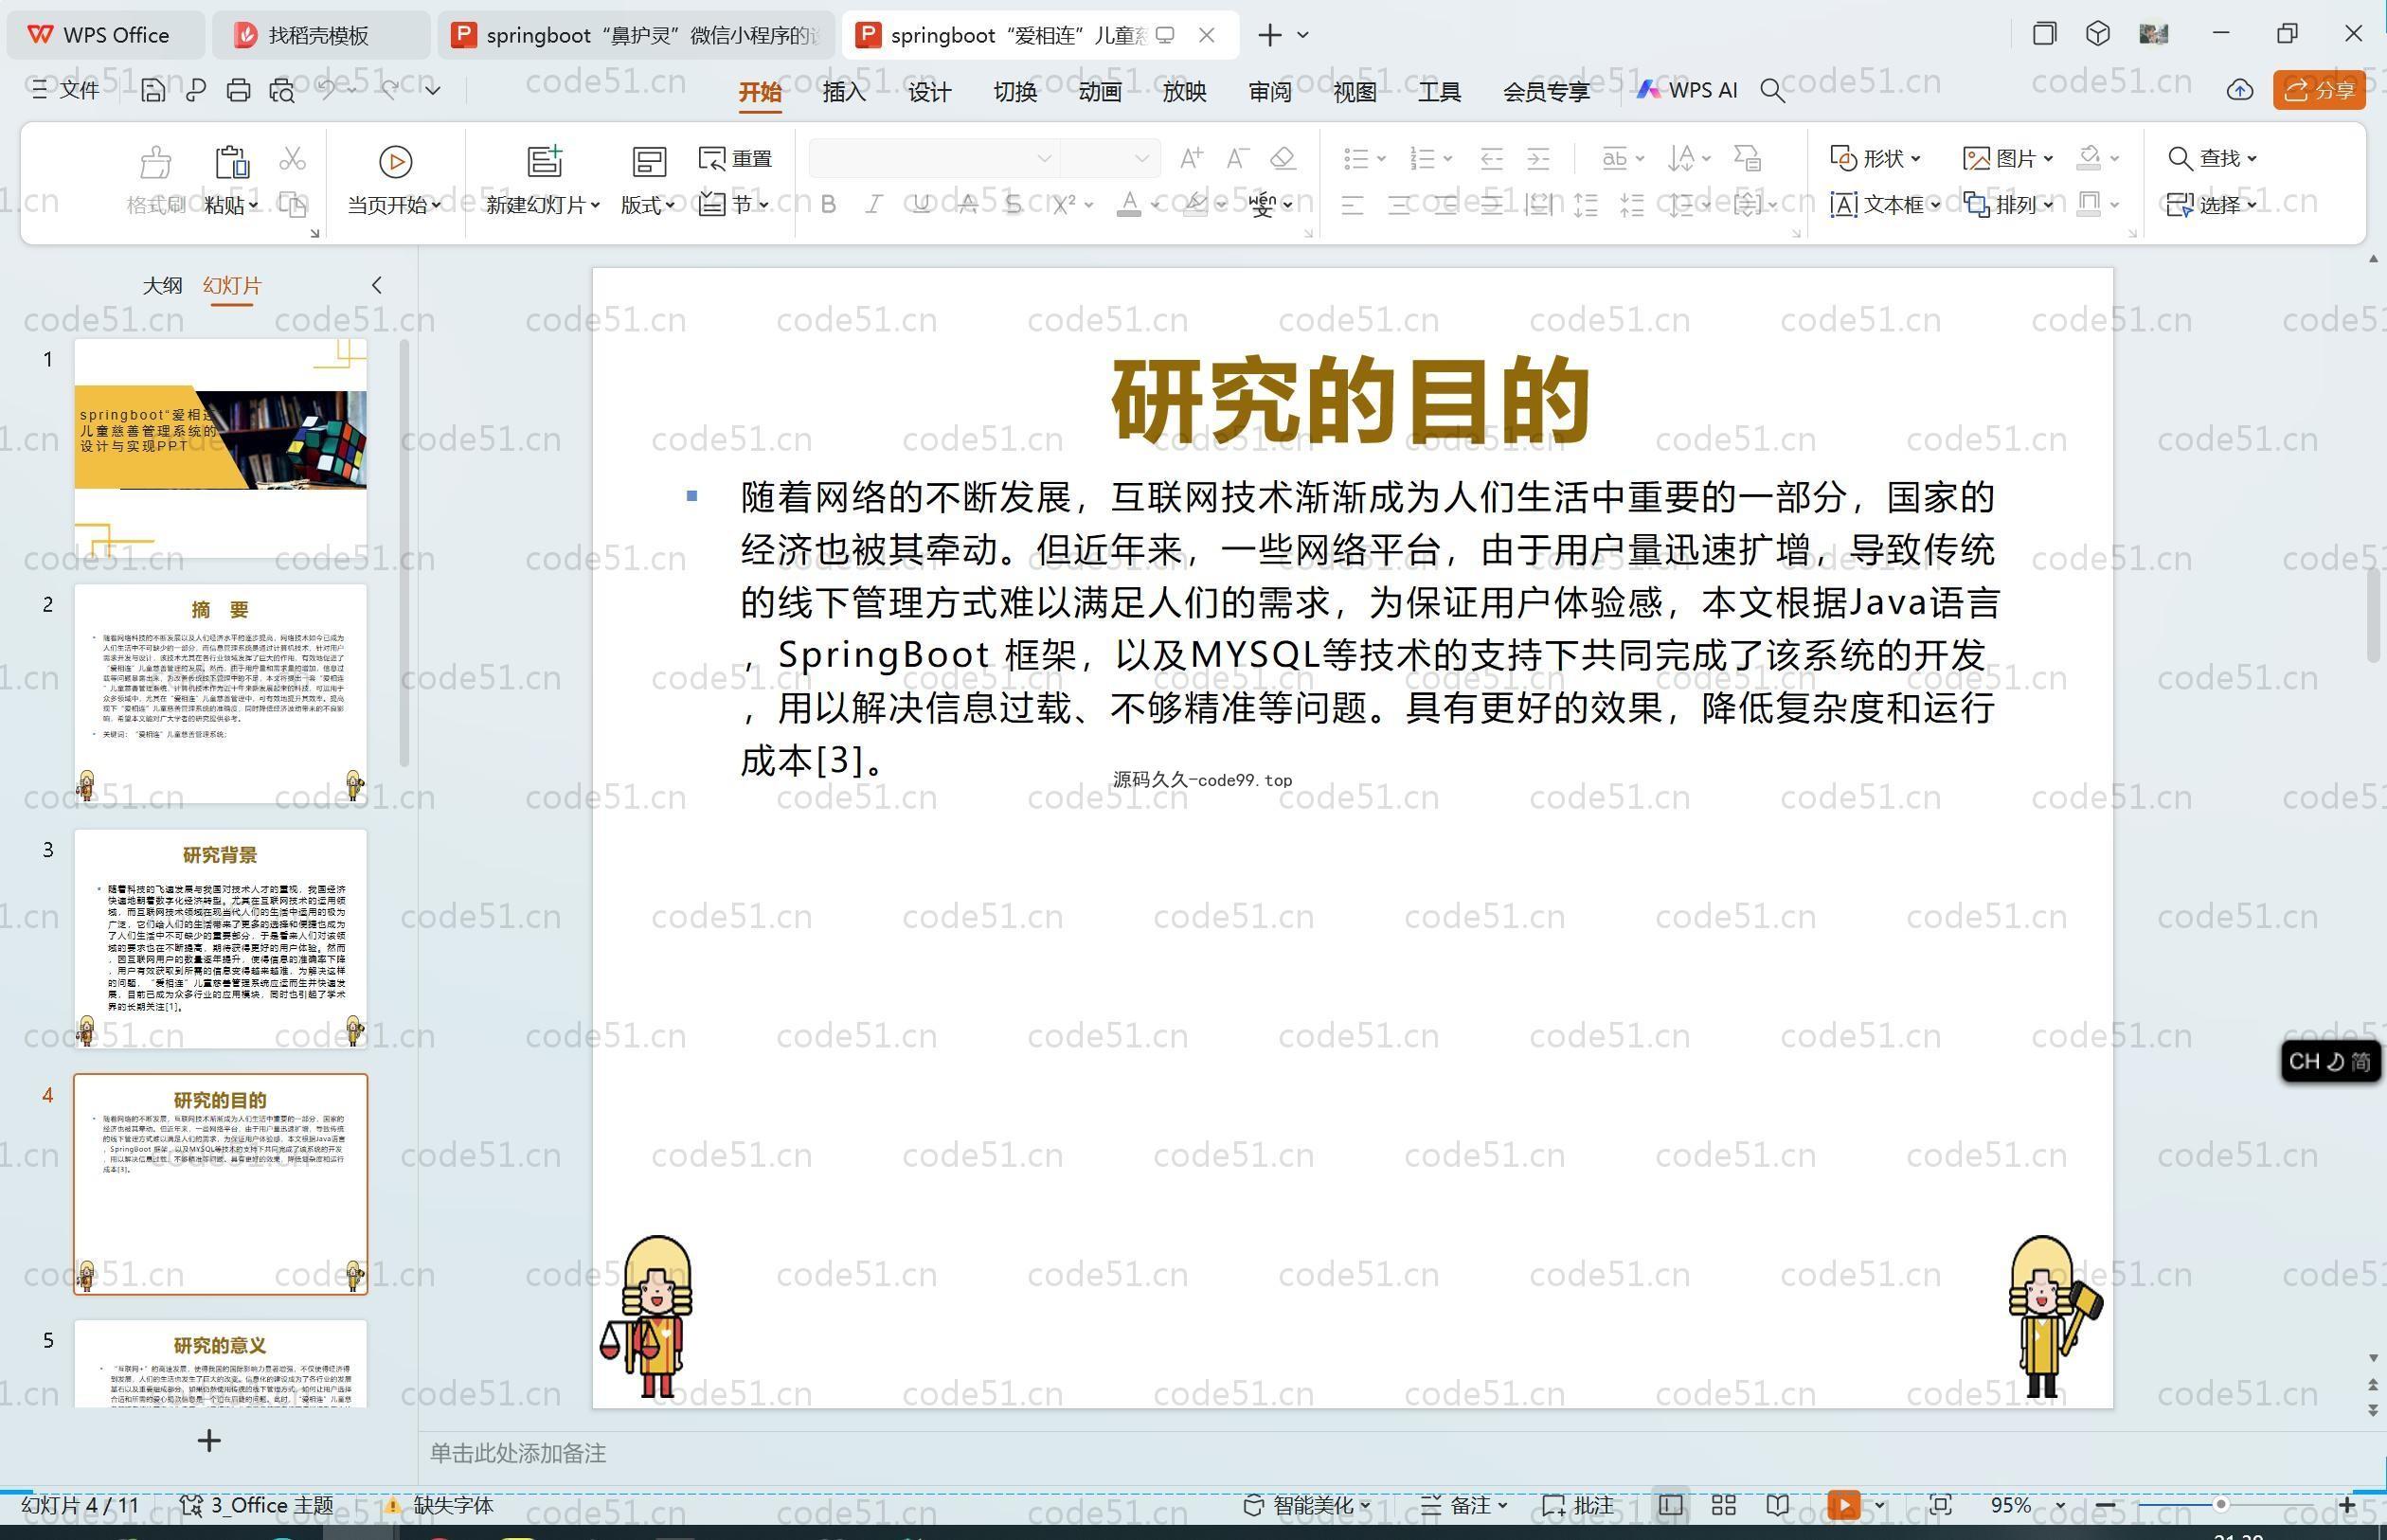Open the Shapes (形状) dropdown
Screen dimensions: 2387x1540
(x=1875, y=158)
